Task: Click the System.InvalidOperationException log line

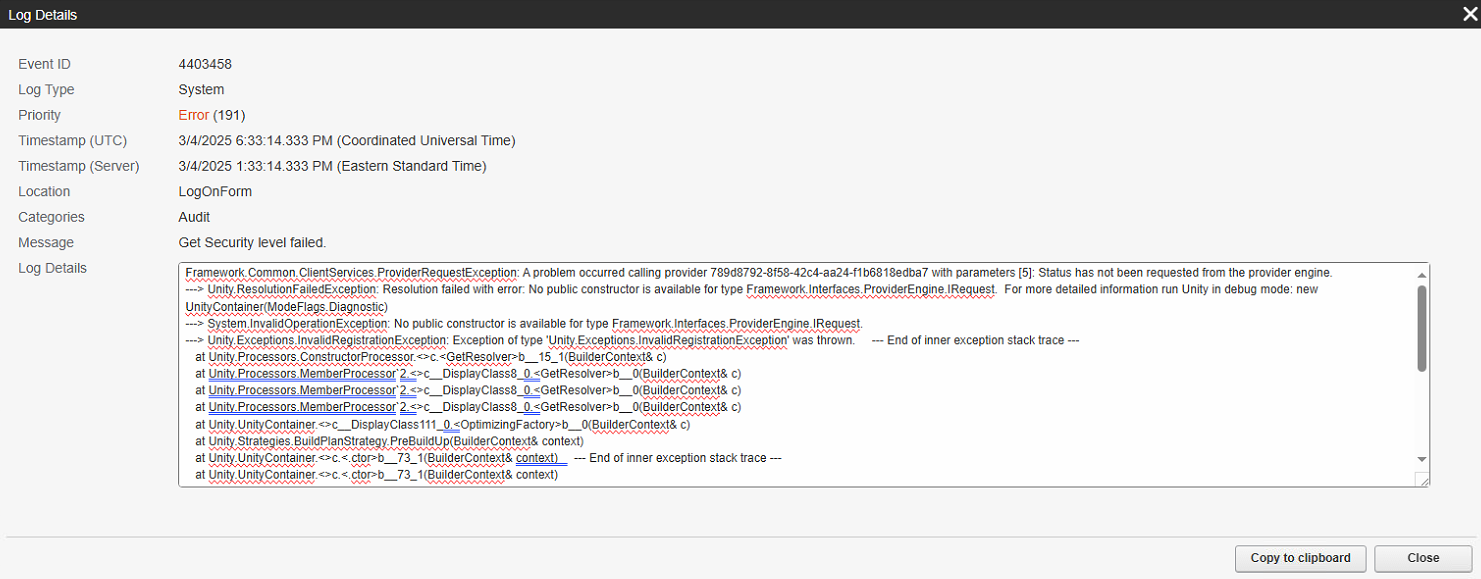Action: (x=524, y=323)
